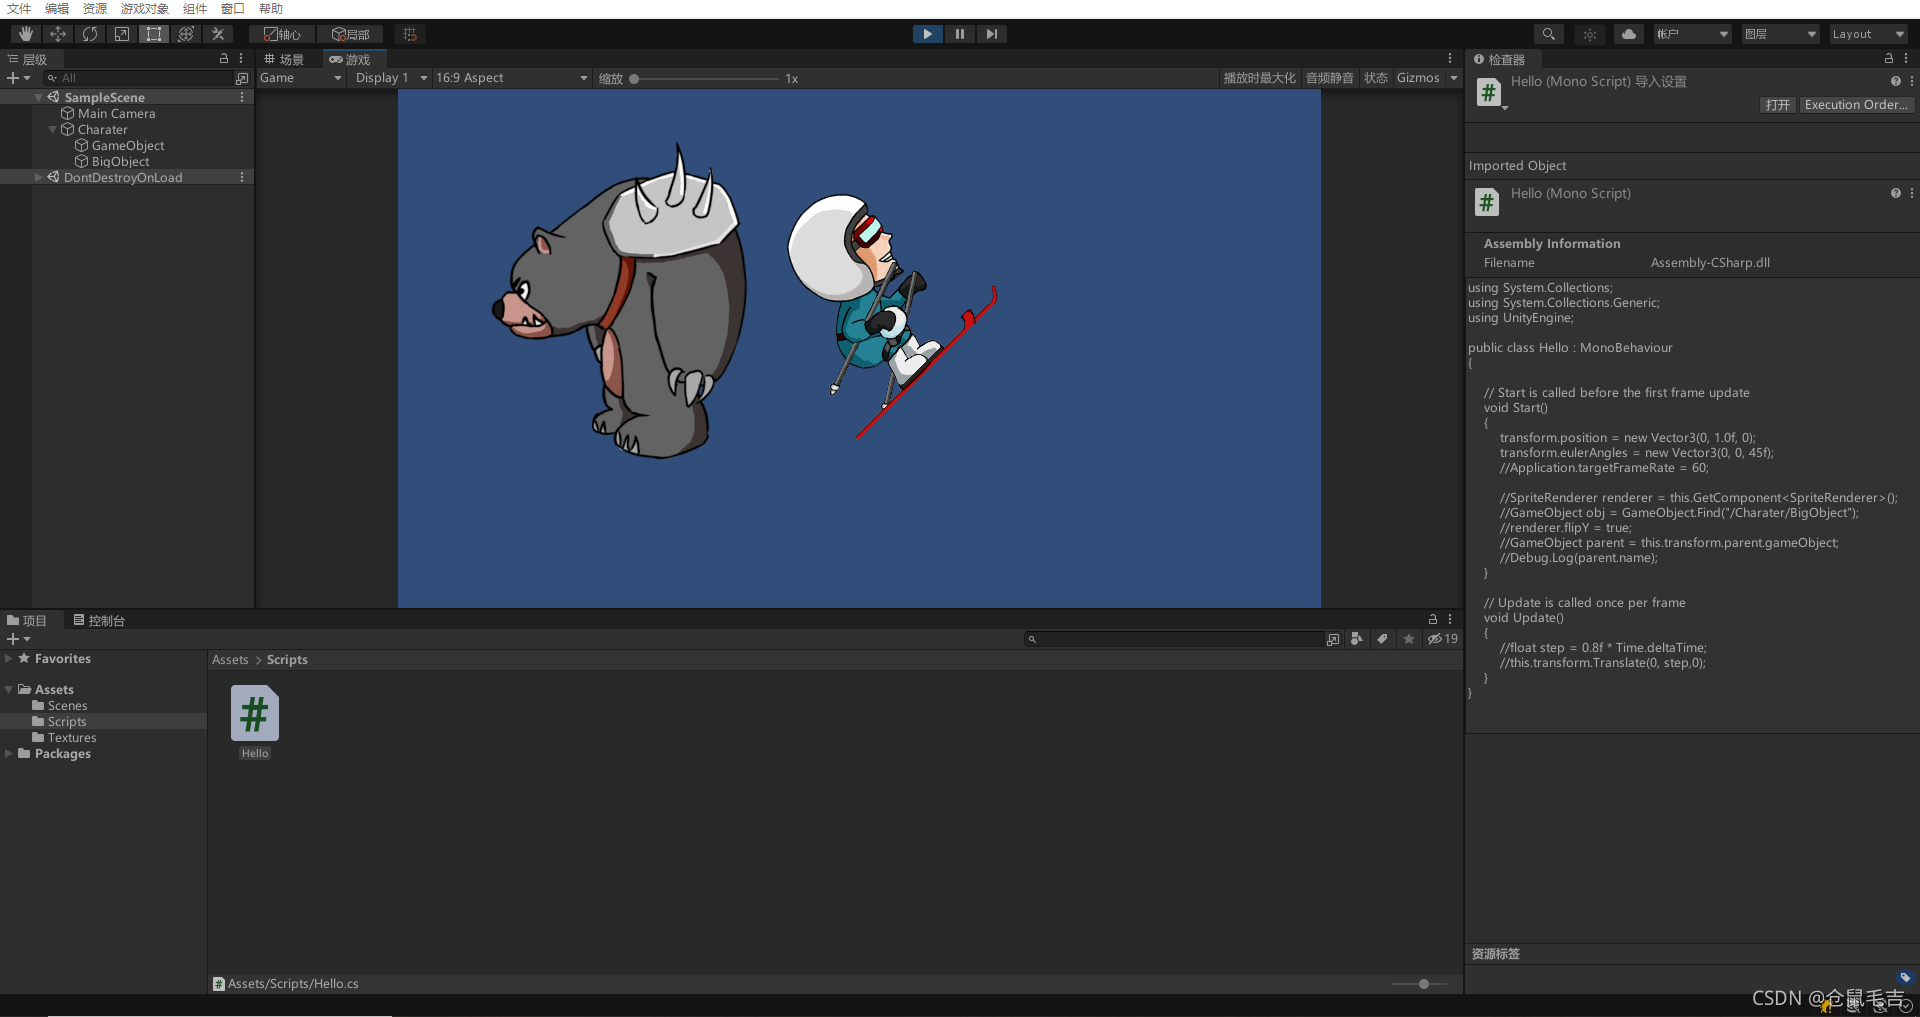1920x1017 pixels.
Task: Toggle pivot/center handle mode
Action: (282, 34)
